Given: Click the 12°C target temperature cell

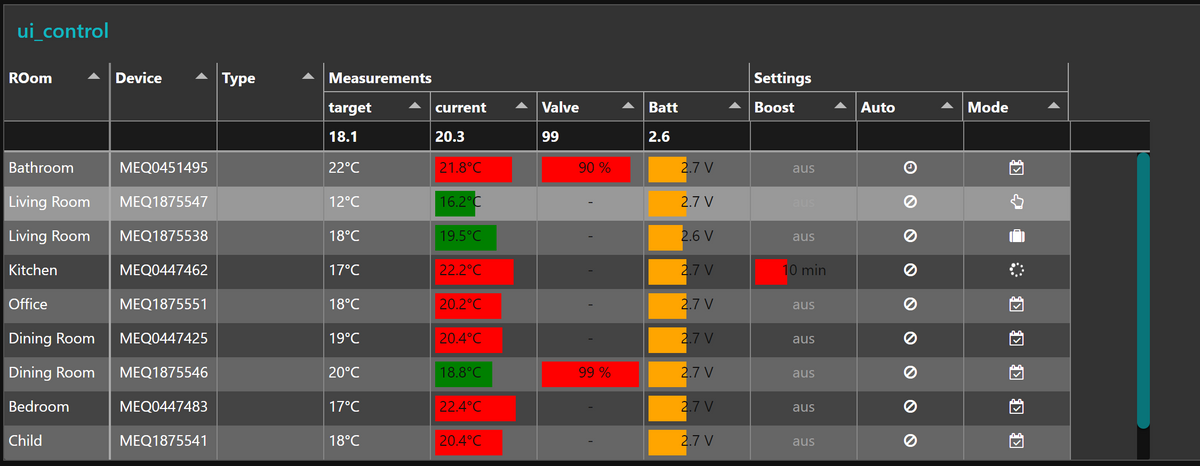Looking at the screenshot, I should tap(377, 202).
